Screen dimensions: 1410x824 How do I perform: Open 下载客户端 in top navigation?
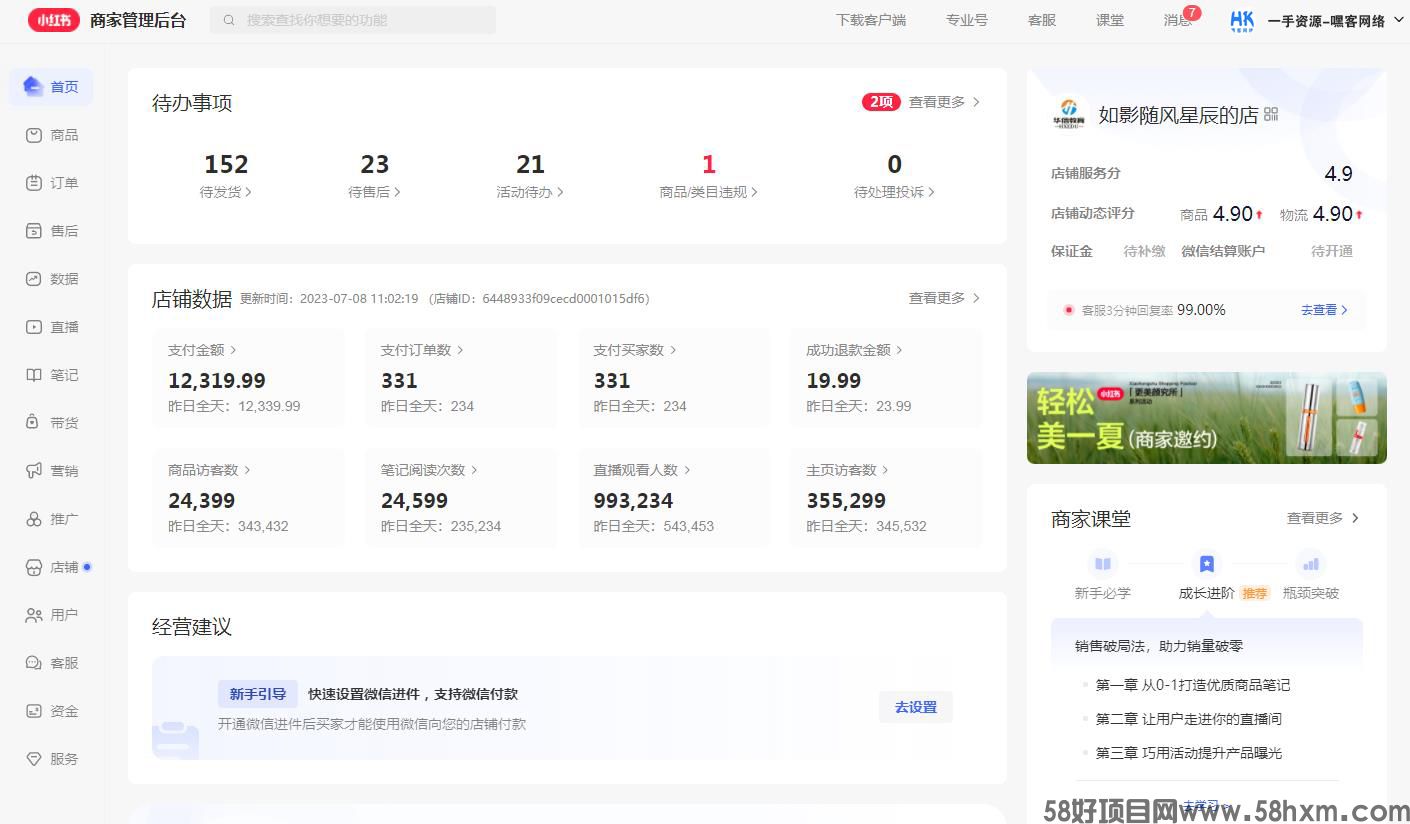871,20
